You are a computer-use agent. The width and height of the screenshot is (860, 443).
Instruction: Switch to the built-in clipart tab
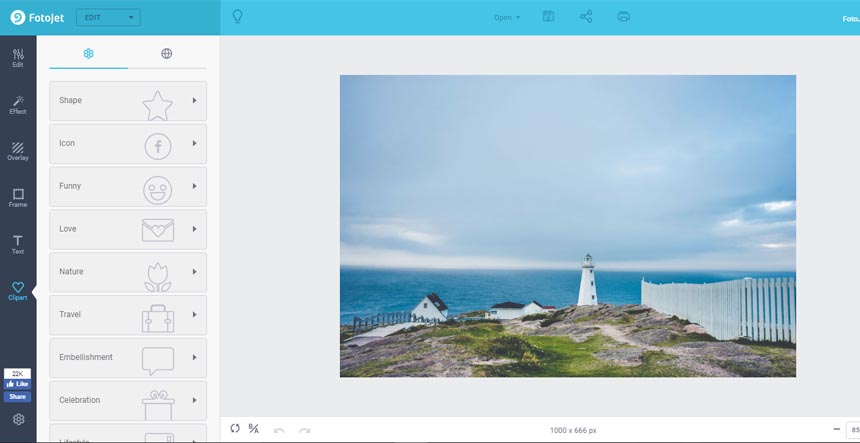point(88,54)
